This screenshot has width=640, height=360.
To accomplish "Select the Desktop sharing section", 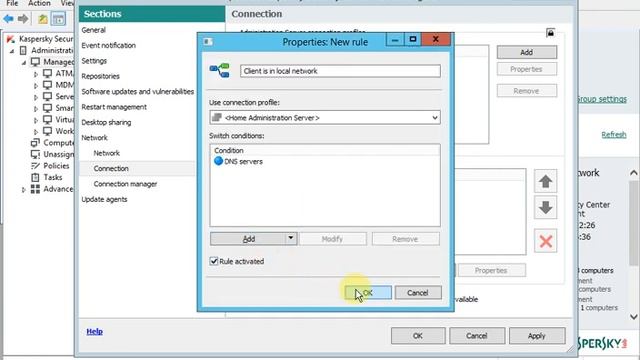I will point(106,122).
